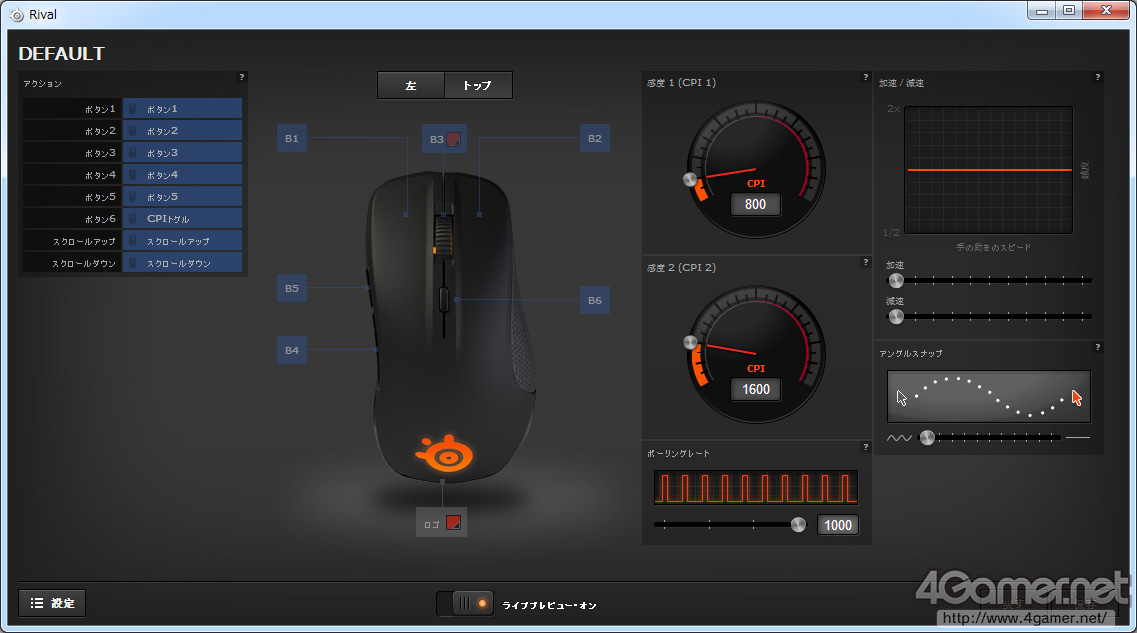Screen dimensions: 1137x633
Task: Open the CPIトグル action dropdown for ボタン6
Action: tap(182, 218)
